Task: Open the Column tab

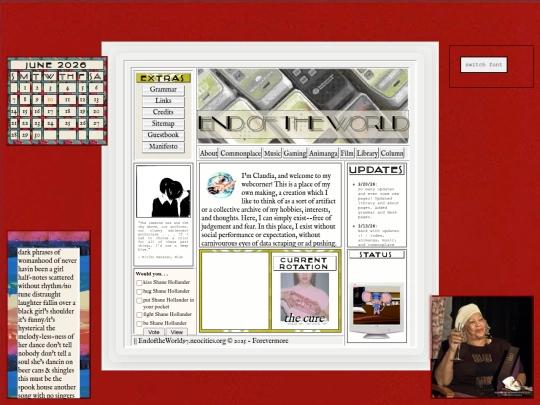Action: click(392, 153)
